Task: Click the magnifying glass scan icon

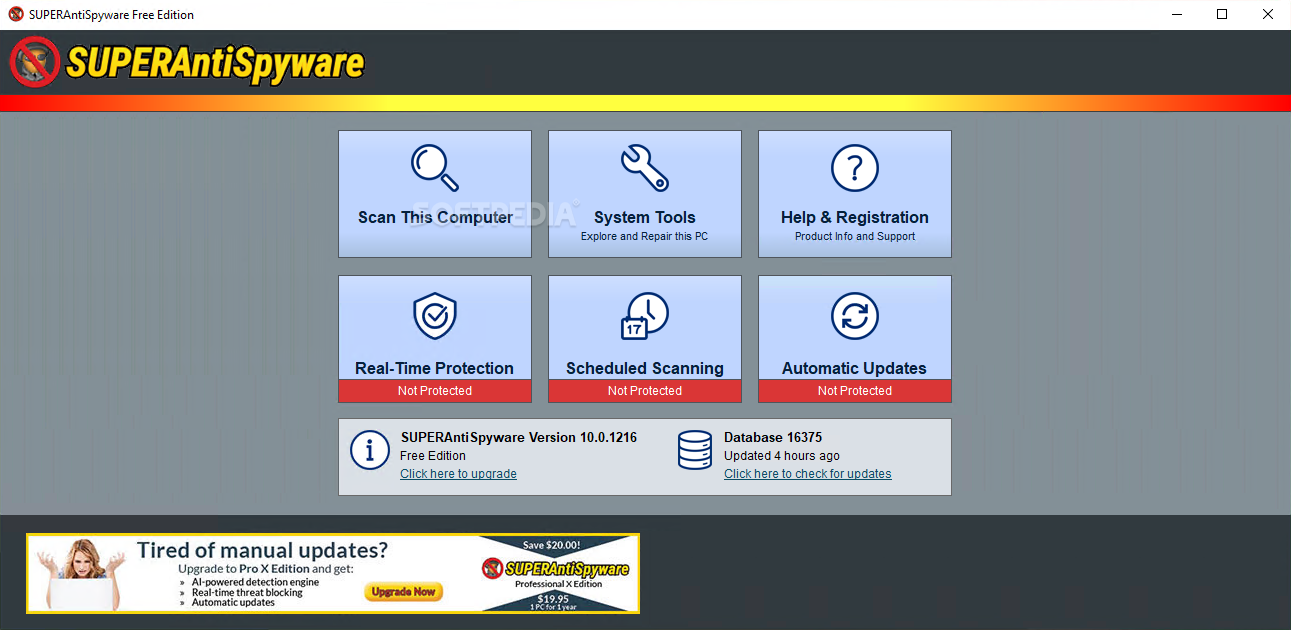Action: click(x=435, y=168)
